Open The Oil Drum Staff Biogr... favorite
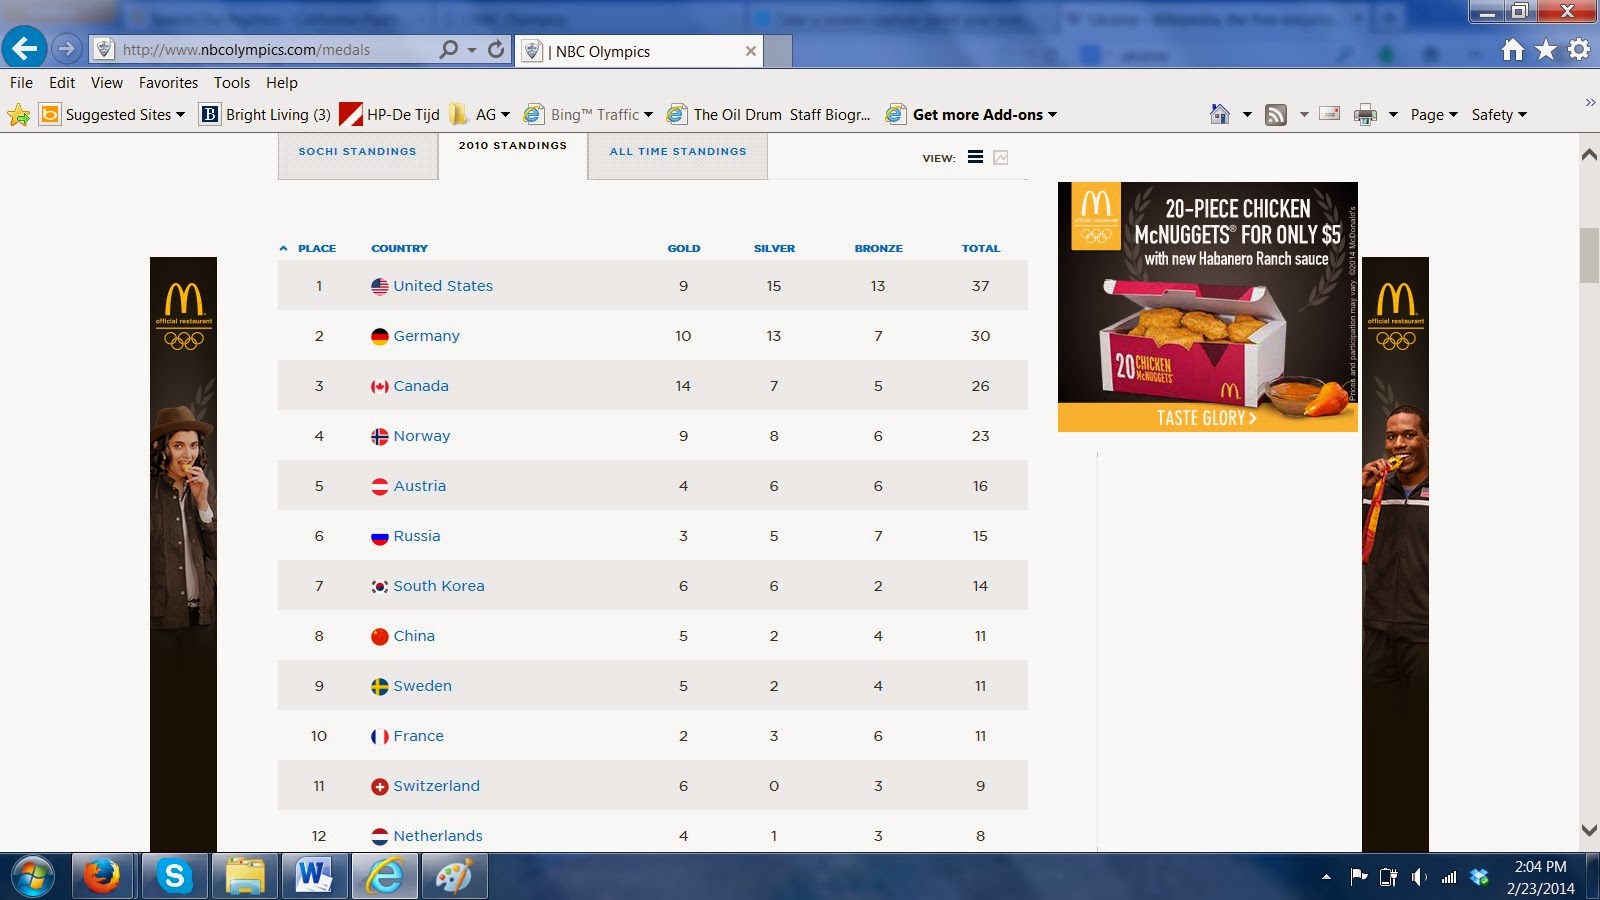Viewport: 1600px width, 900px height. click(769, 115)
